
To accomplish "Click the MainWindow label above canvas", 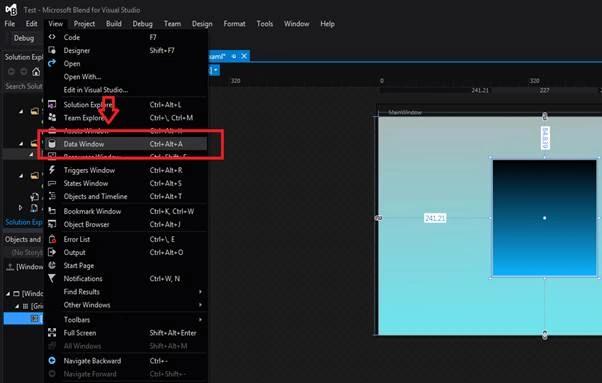I will coord(405,112).
